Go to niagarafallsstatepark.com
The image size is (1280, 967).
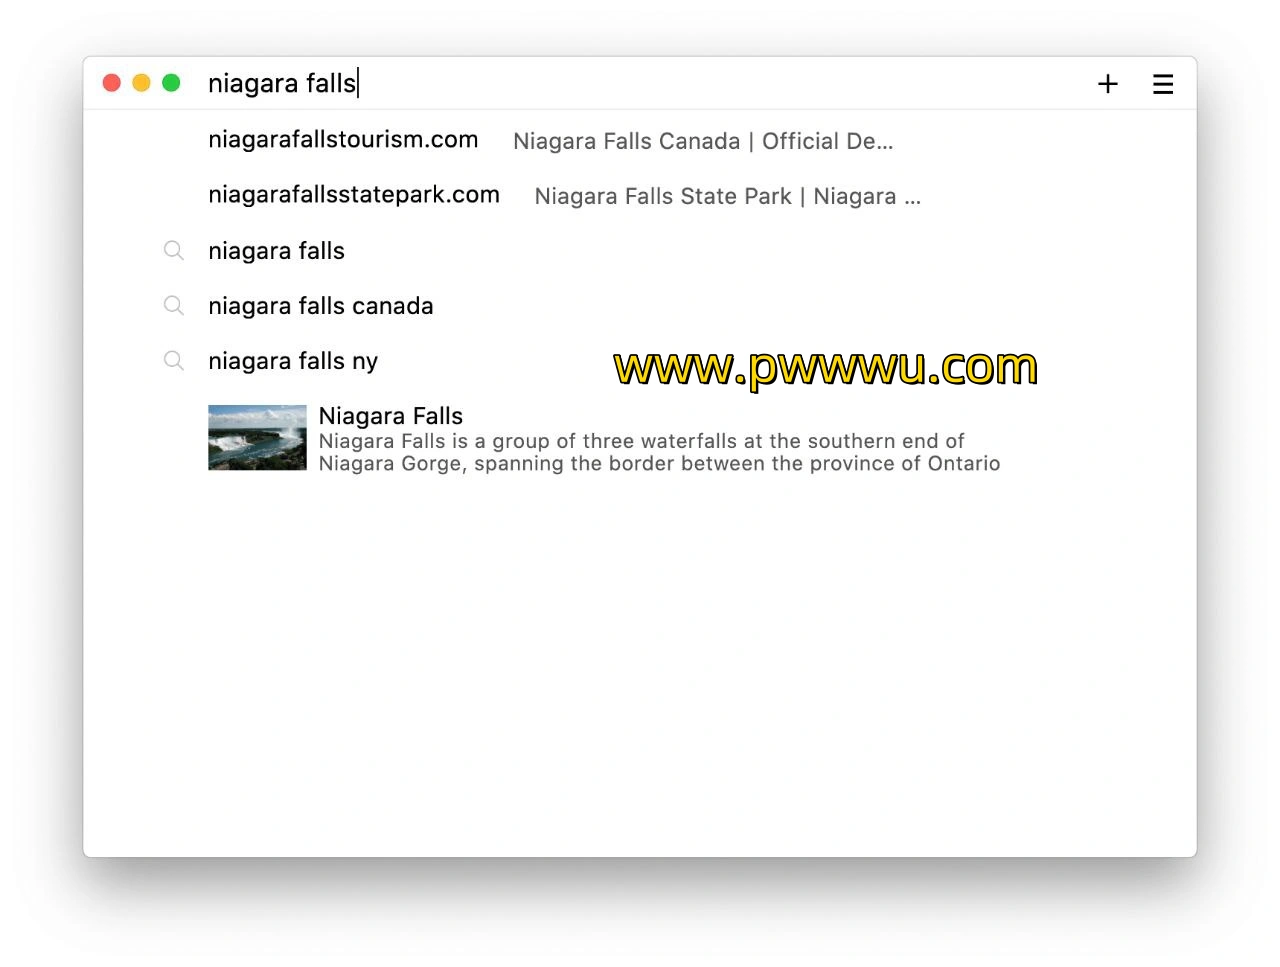354,195
